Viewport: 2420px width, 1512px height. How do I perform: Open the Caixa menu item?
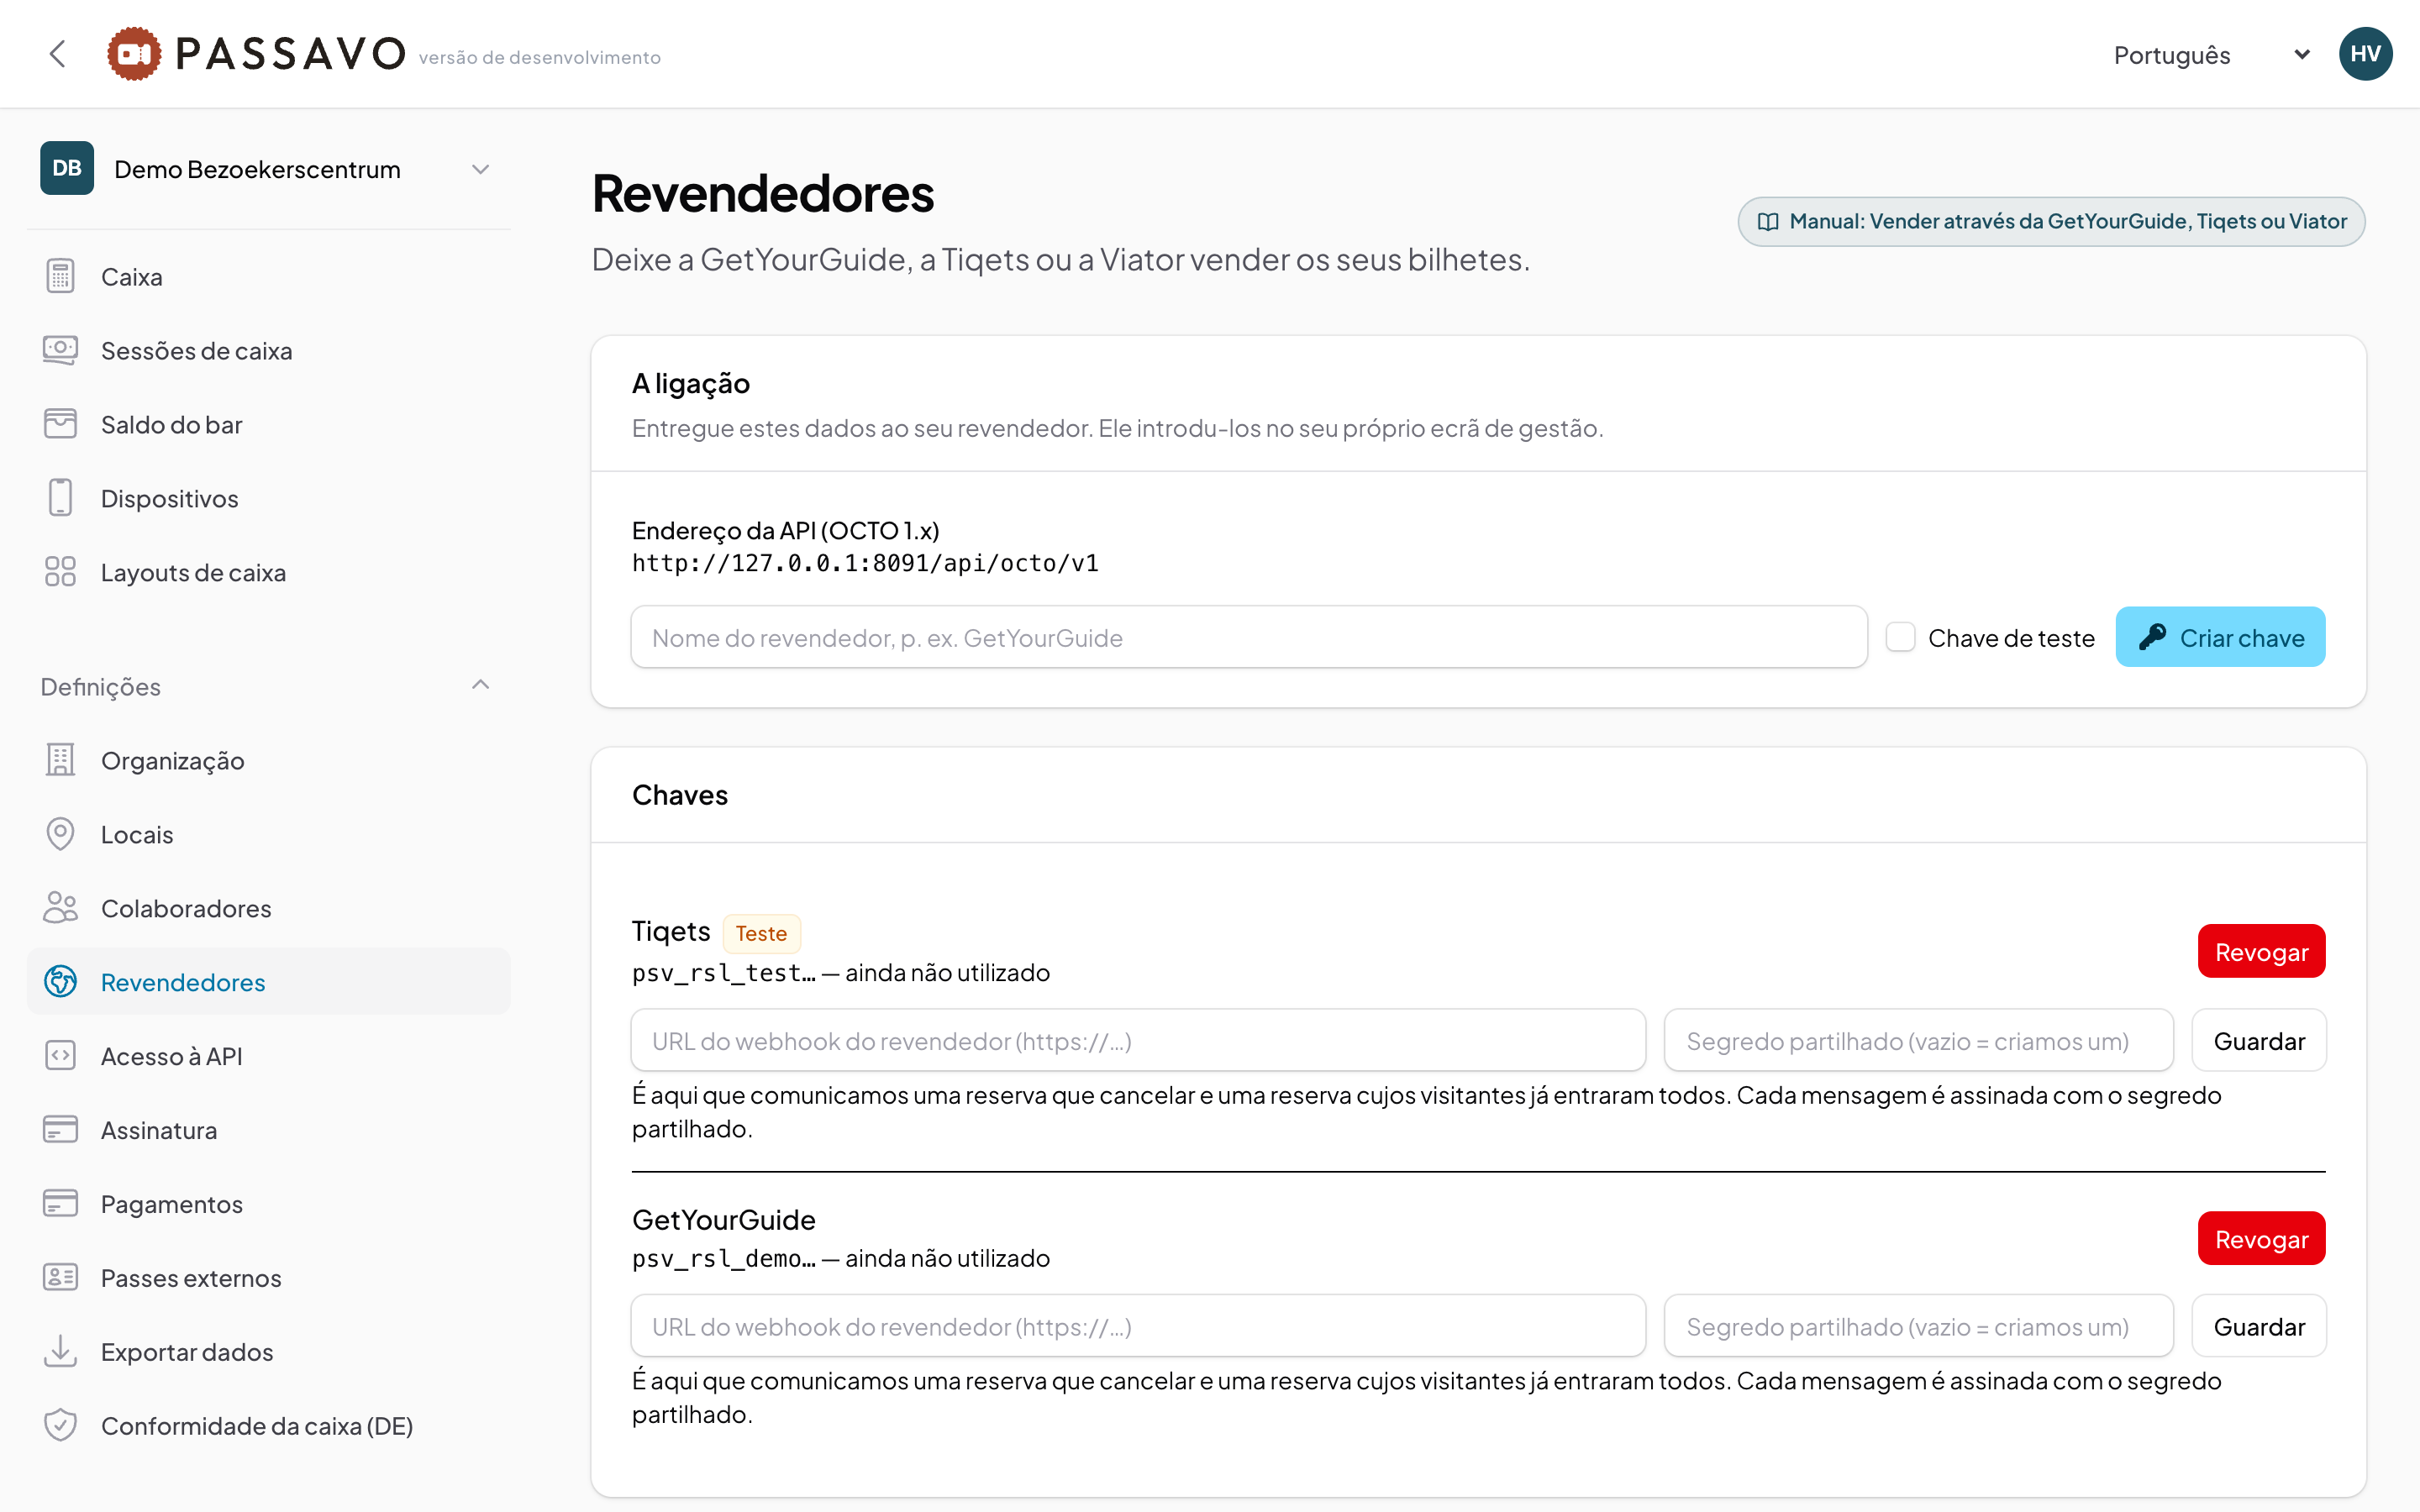click(268, 276)
